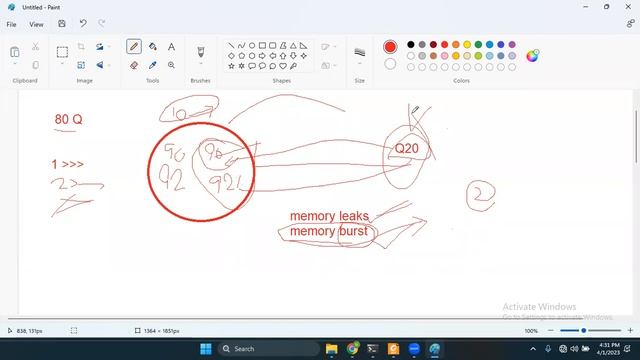Screen dimensions: 640x360
Task: Click the Copy icon
Action: click(36, 65)
